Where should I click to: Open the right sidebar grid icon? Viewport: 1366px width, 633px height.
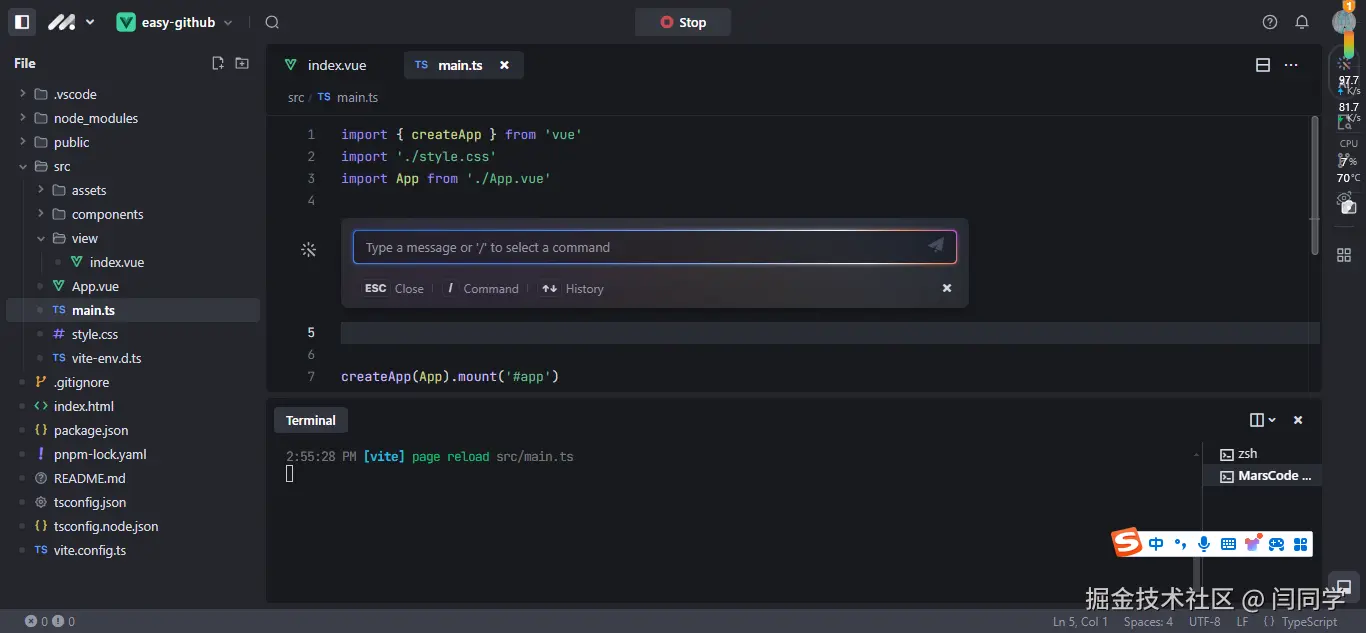pos(1344,255)
